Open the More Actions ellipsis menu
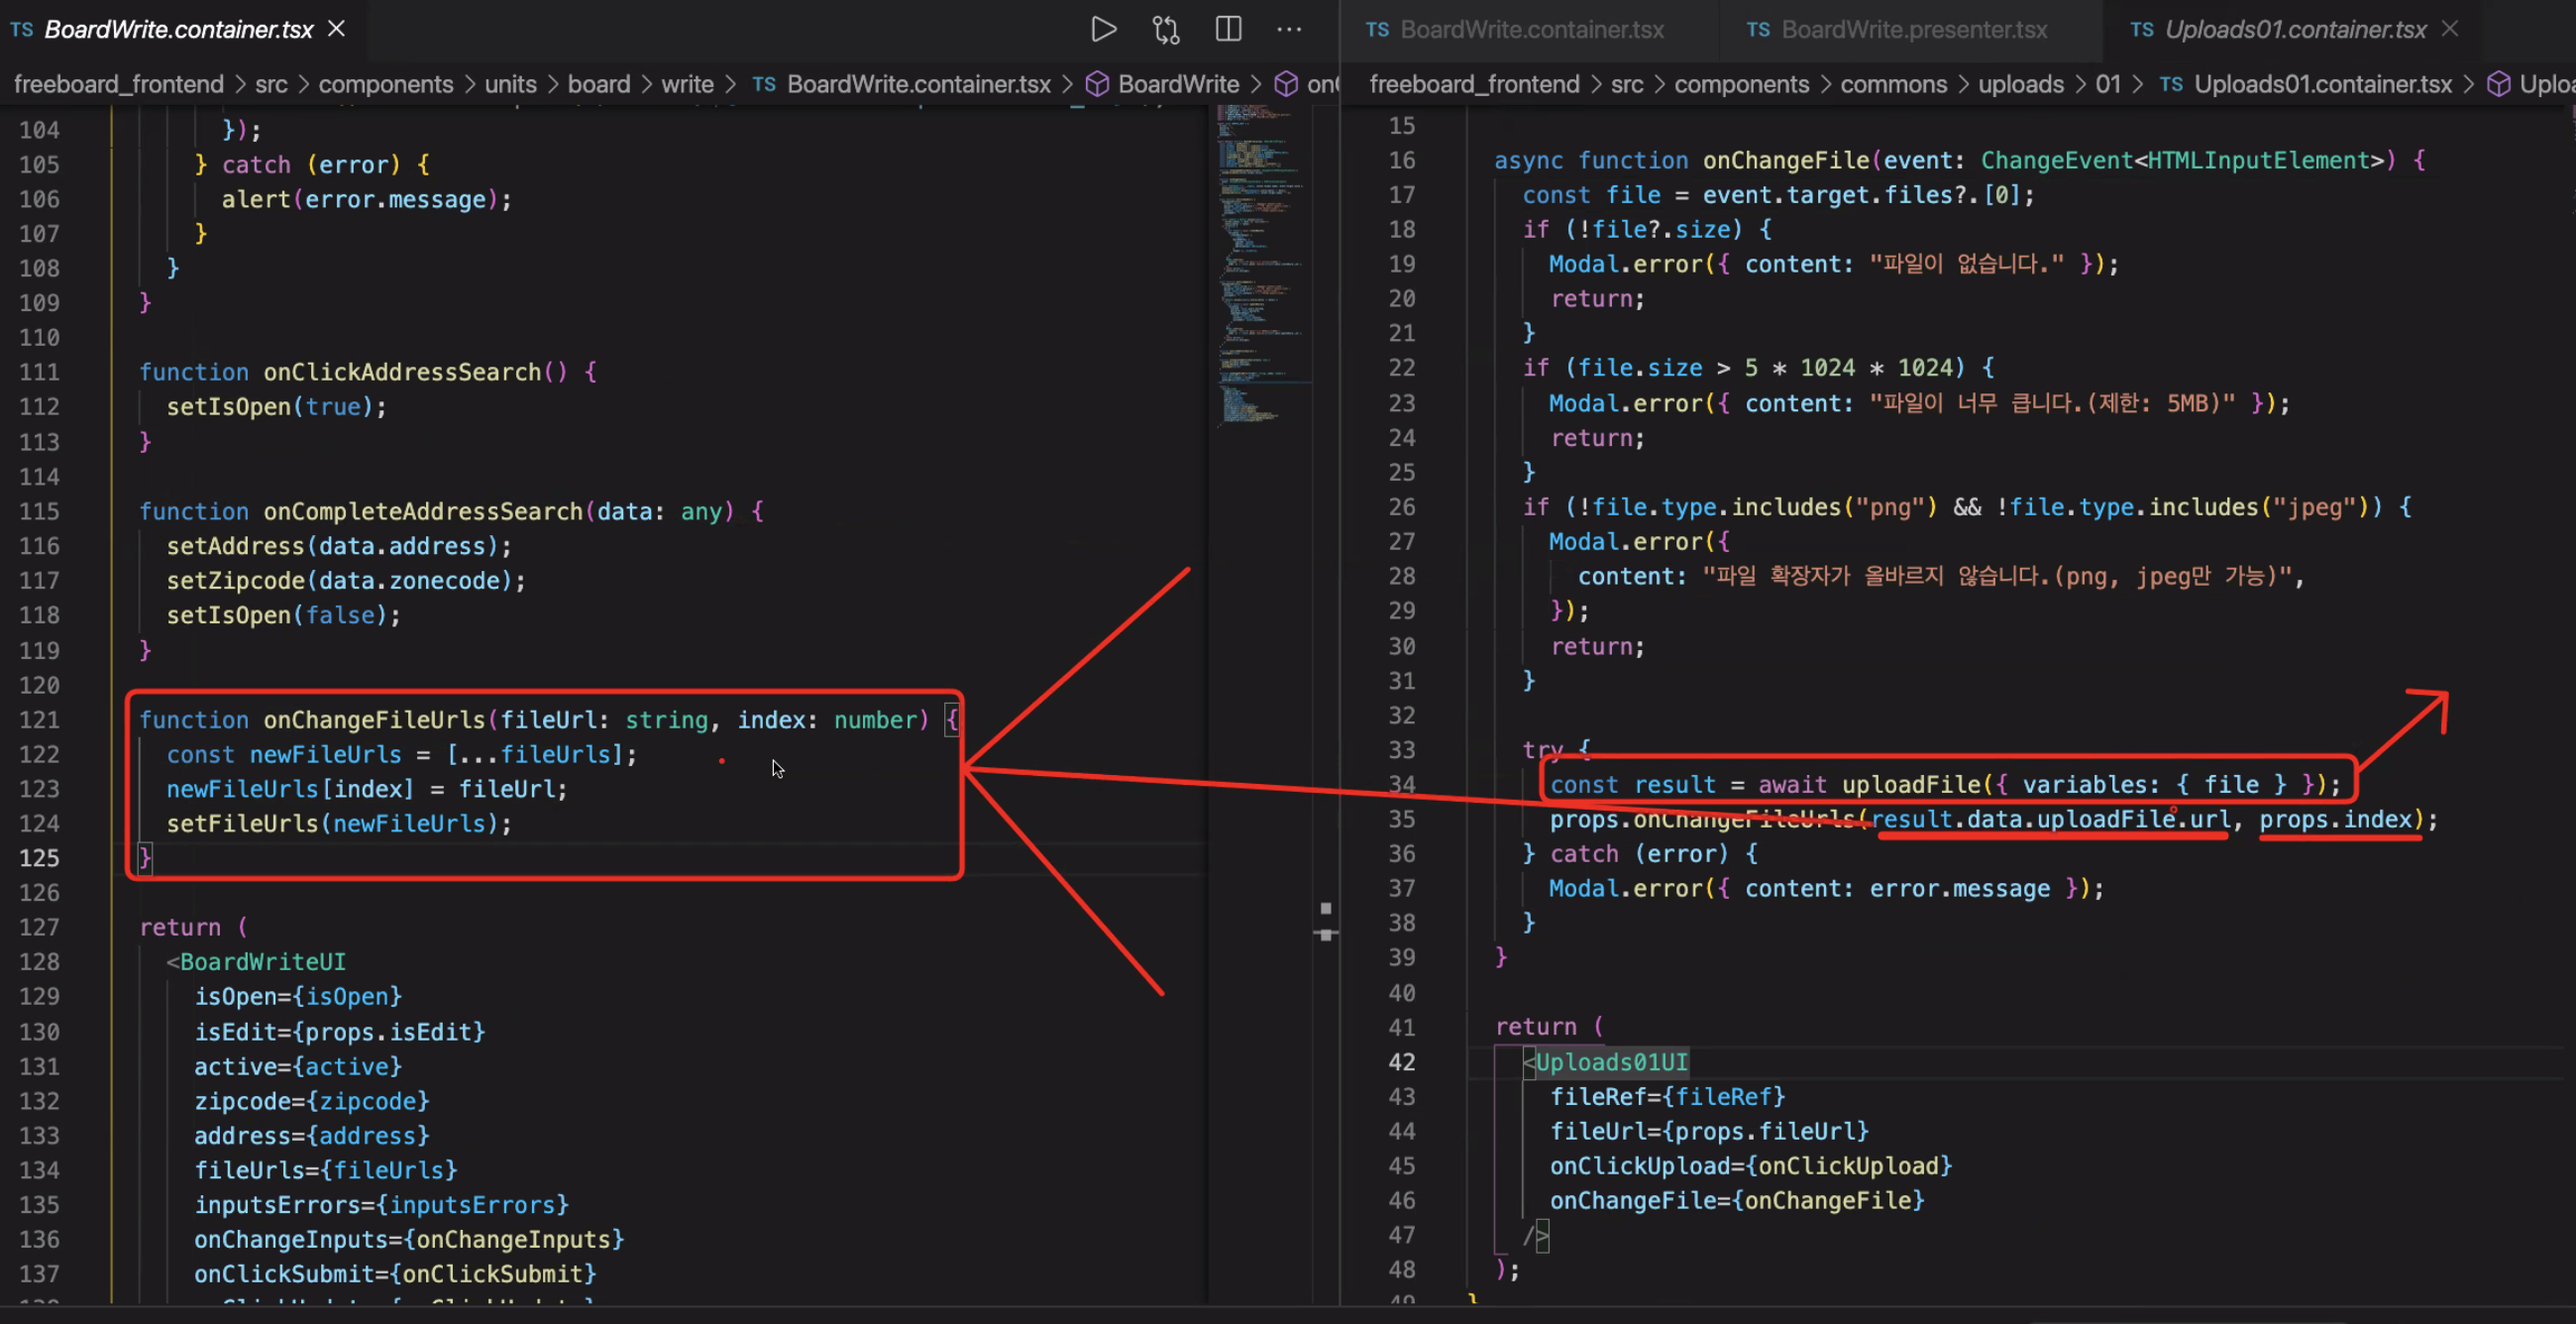The image size is (2576, 1324). point(1289,29)
